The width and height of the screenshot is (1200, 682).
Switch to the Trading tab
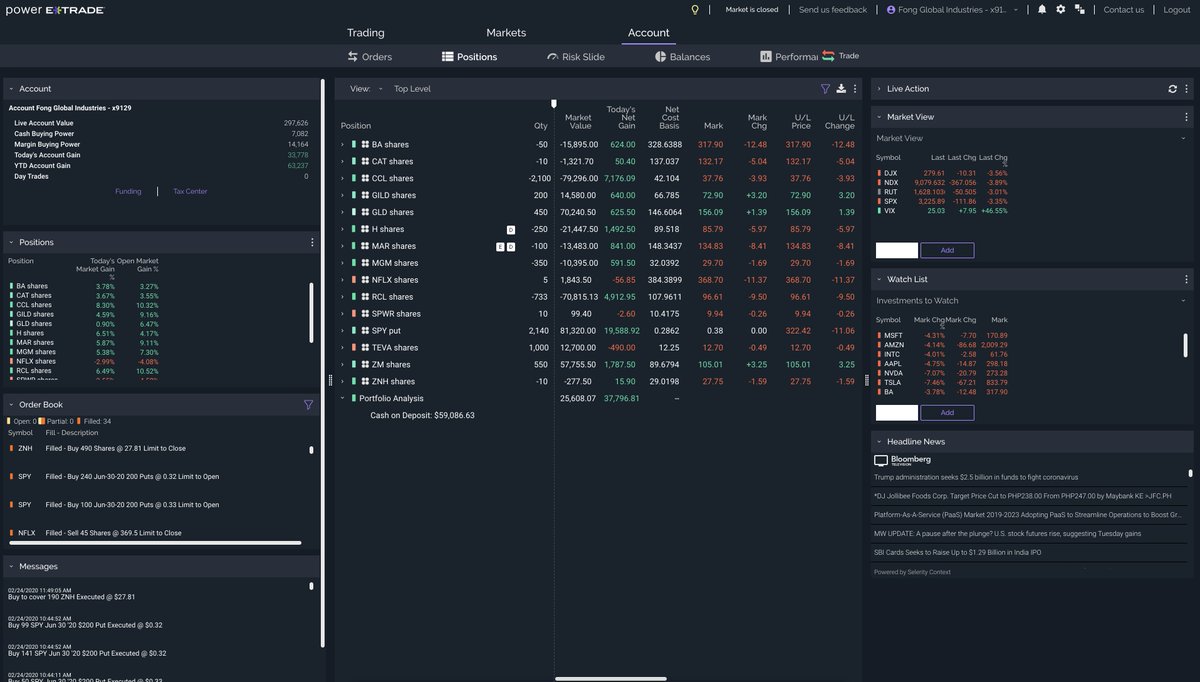click(365, 33)
